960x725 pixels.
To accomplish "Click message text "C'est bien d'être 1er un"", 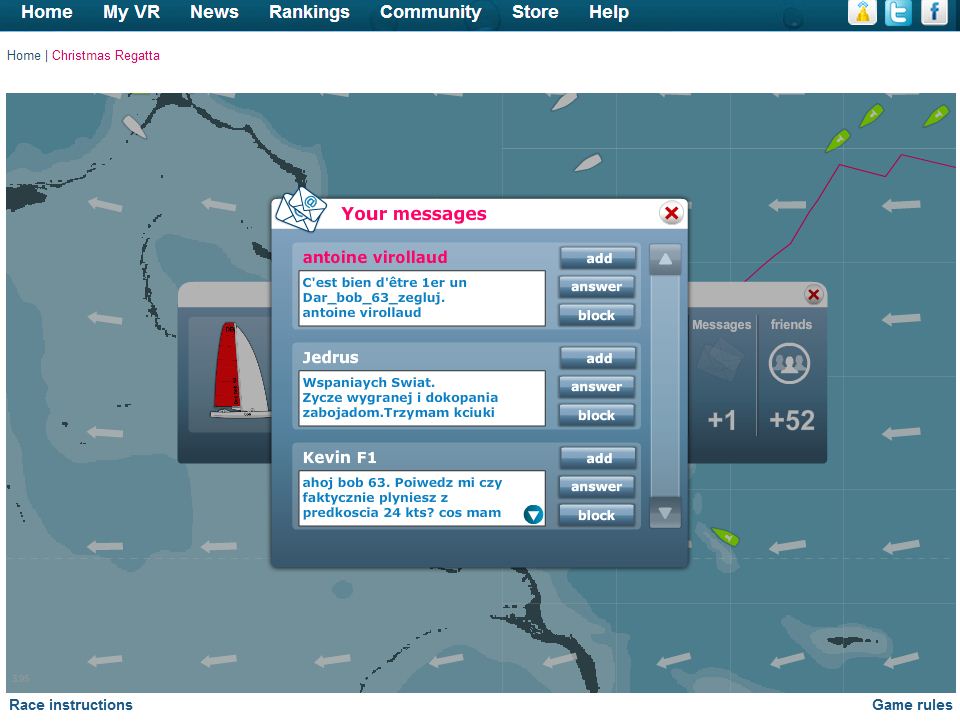I will pyautogui.click(x=384, y=282).
